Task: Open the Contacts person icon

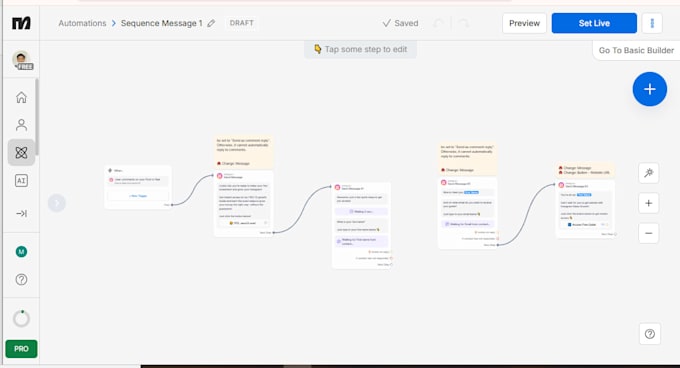Action: point(21,125)
